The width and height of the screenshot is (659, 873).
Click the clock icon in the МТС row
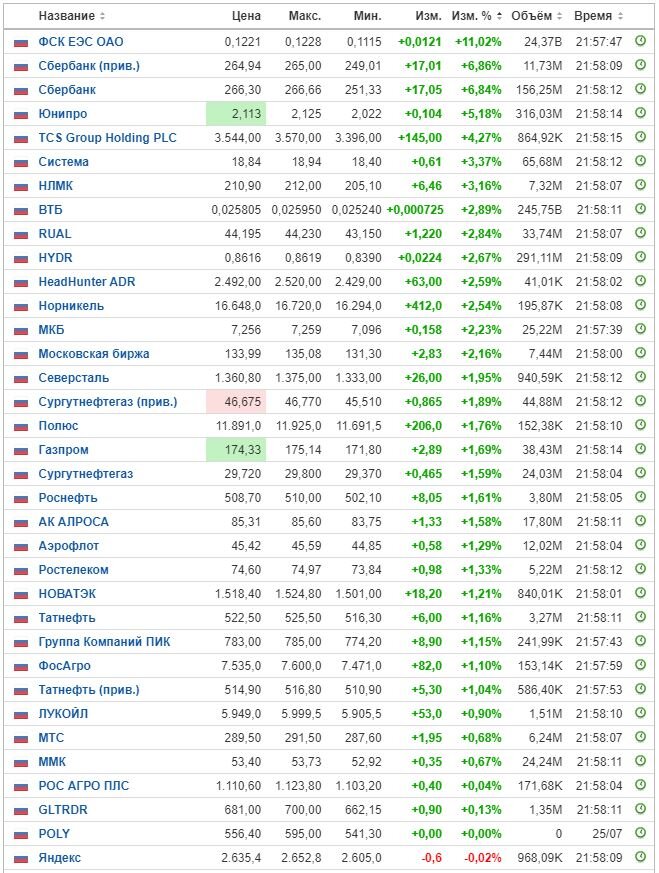(641, 736)
